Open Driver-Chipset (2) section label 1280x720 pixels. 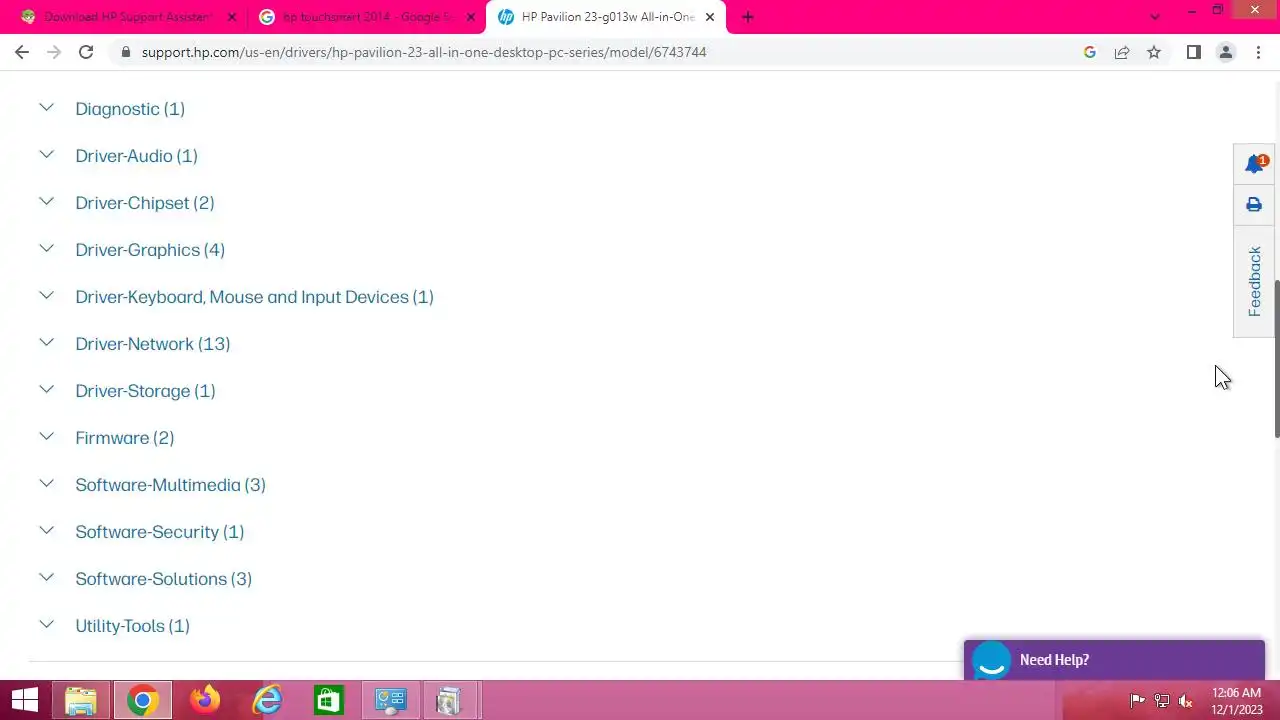click(145, 203)
